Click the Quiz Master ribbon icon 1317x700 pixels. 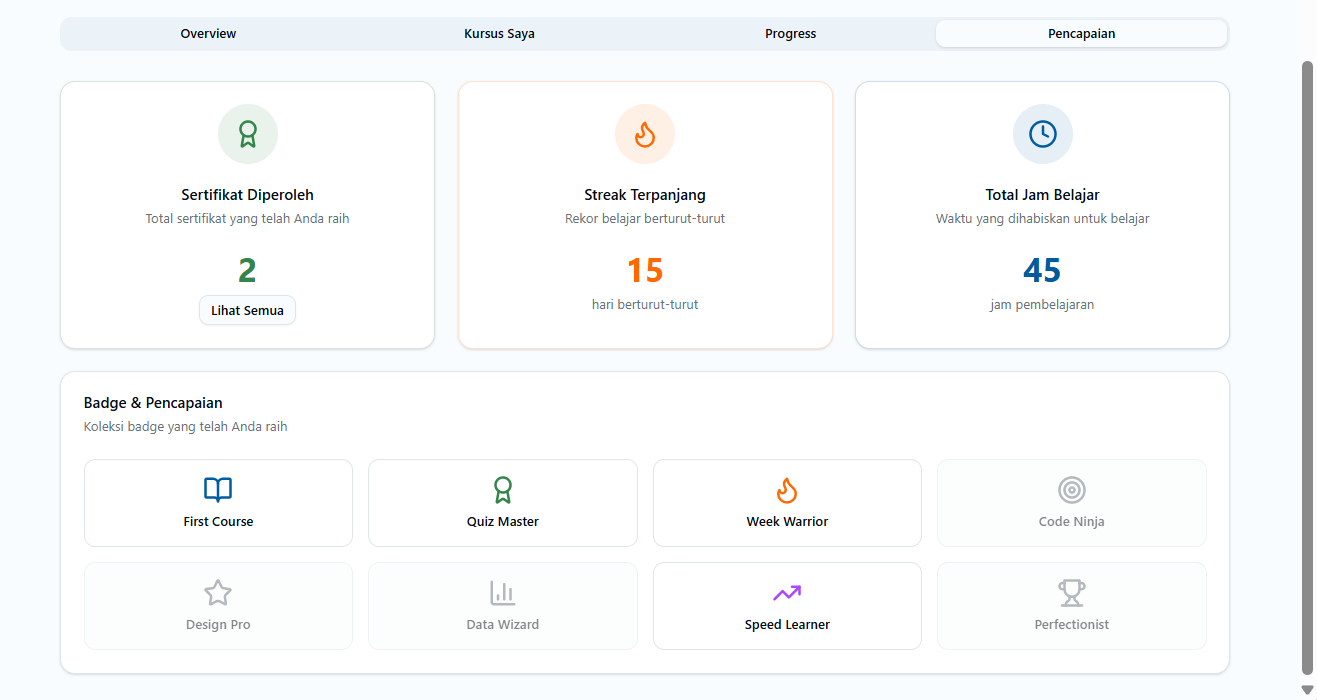click(503, 490)
